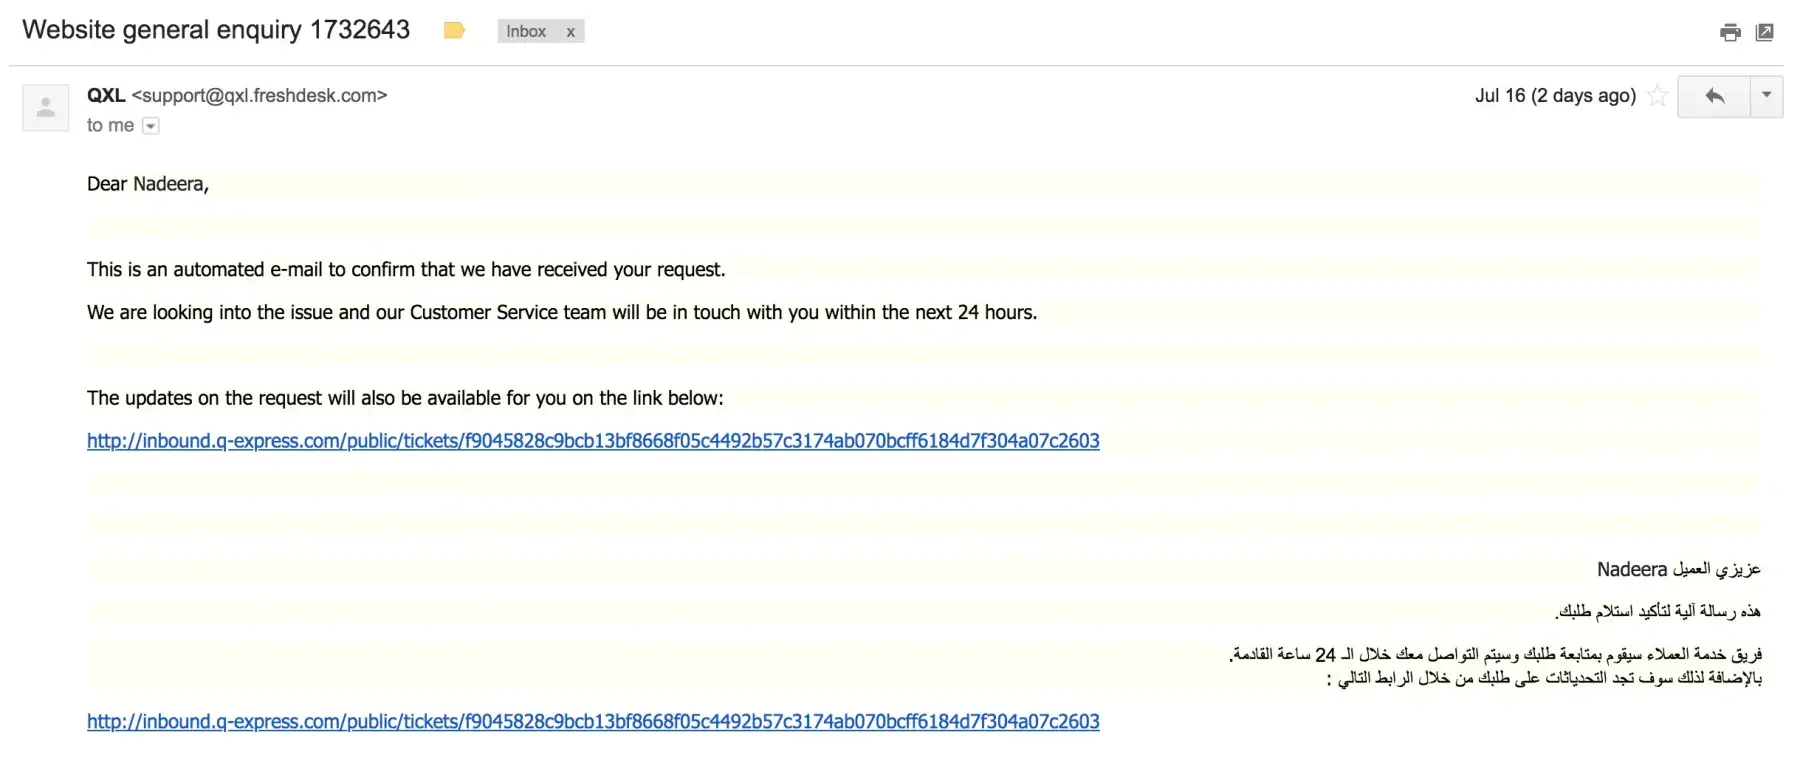This screenshot has height=783, width=1800.
Task: Reply to the QXL email
Action: point(1714,96)
